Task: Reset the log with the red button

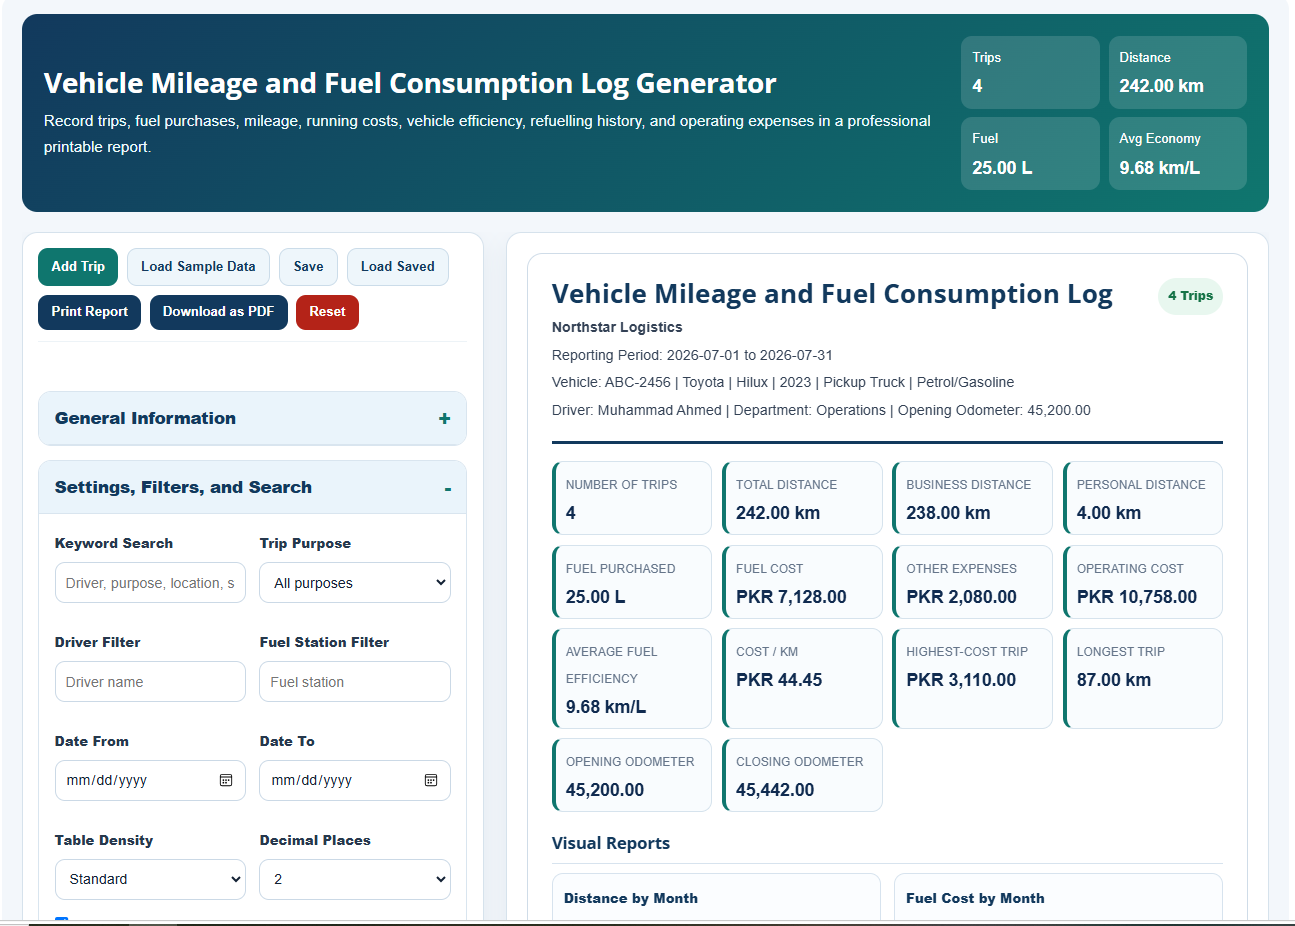Action: (x=327, y=312)
